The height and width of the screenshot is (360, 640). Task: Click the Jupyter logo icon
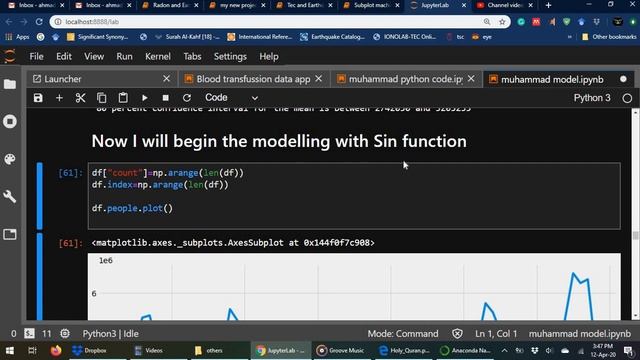coord(10,56)
